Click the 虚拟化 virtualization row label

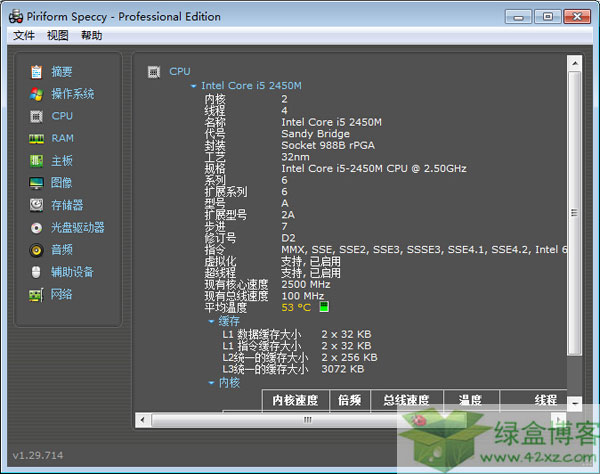point(220,261)
